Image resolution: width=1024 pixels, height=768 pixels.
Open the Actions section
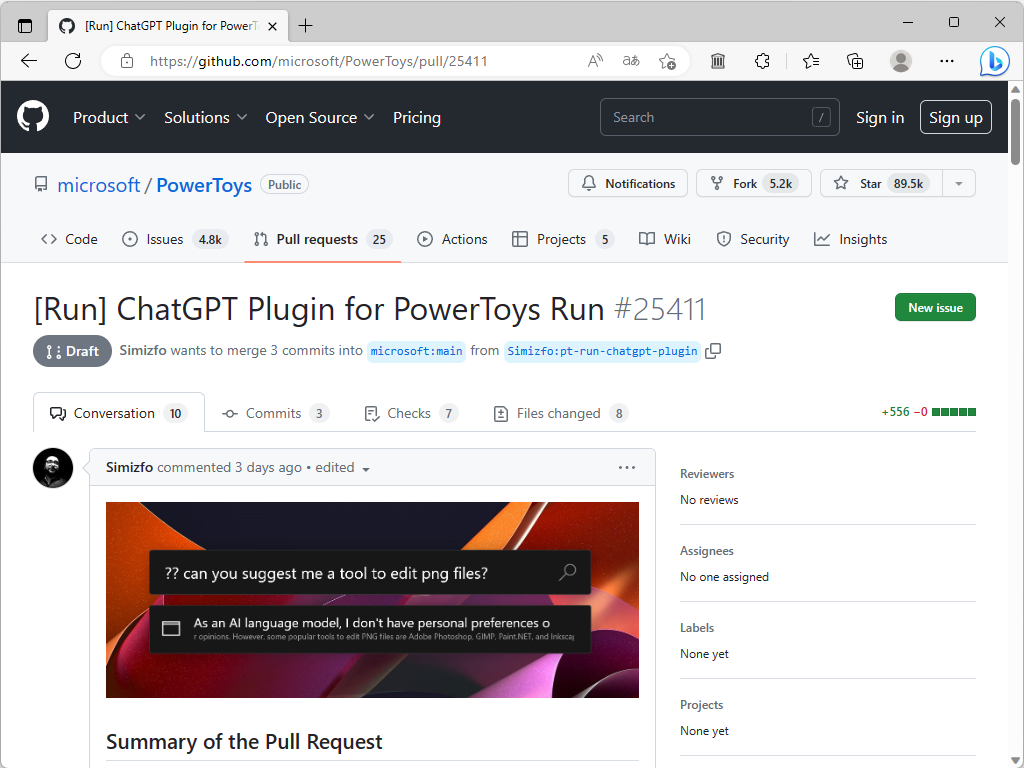coord(452,239)
